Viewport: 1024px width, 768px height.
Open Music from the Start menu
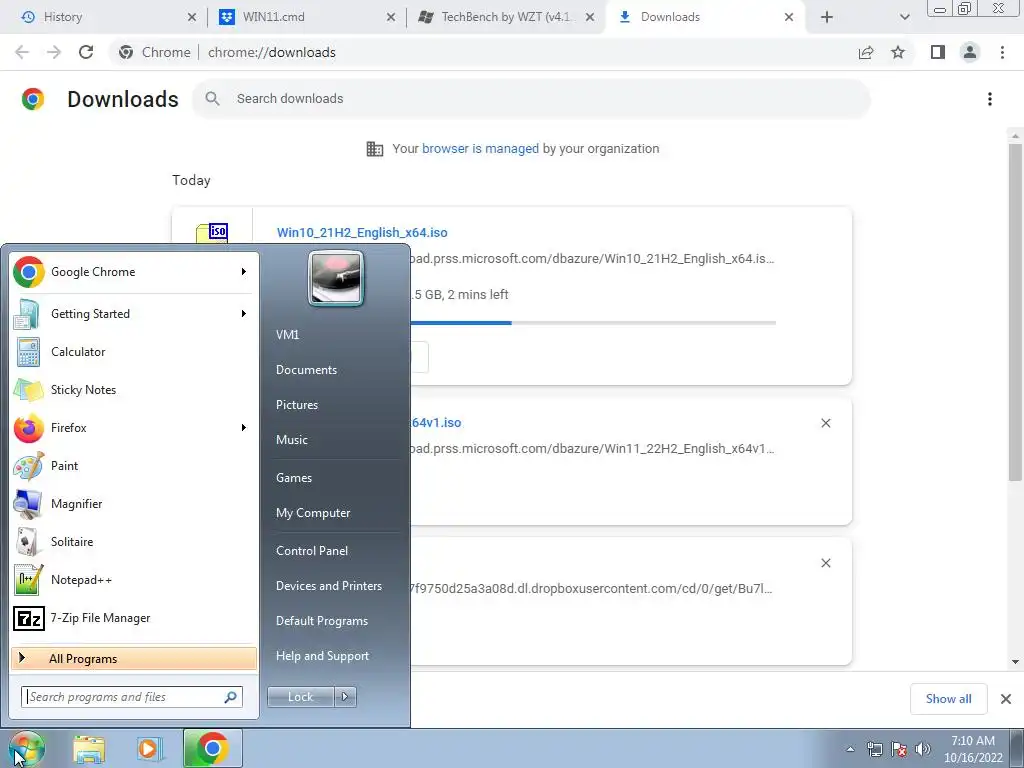point(292,440)
